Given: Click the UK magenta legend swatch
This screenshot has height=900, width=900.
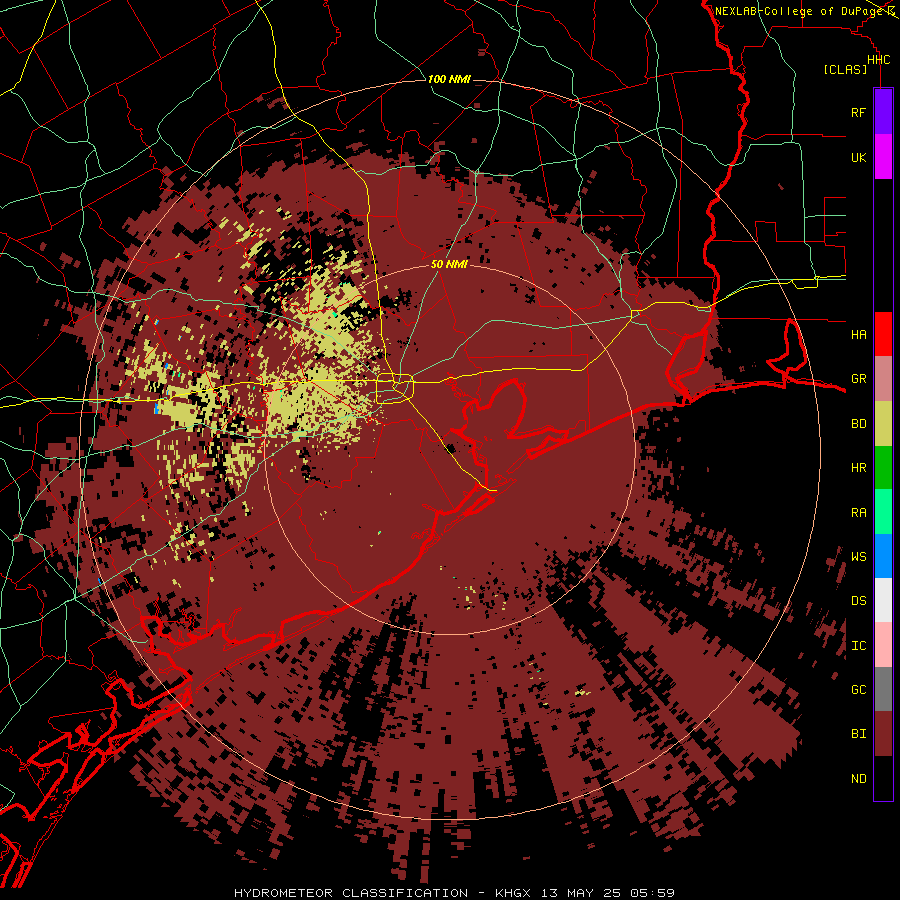Looking at the screenshot, I should [883, 157].
